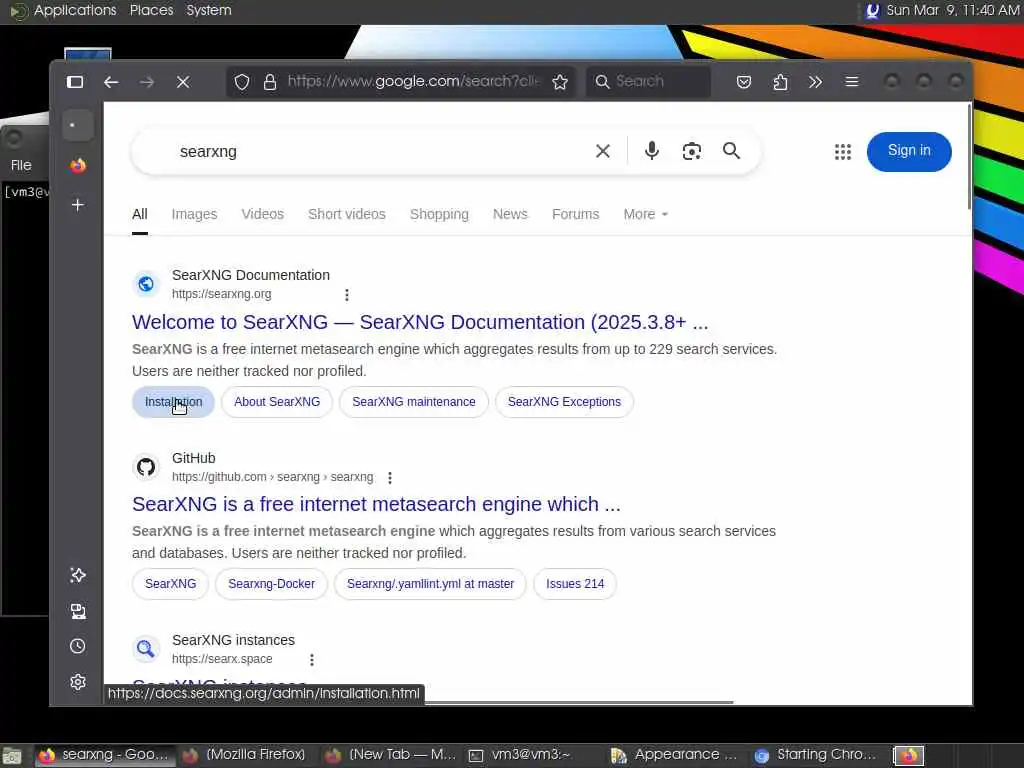
Task: Bookmark this page with the star
Action: pyautogui.click(x=560, y=82)
